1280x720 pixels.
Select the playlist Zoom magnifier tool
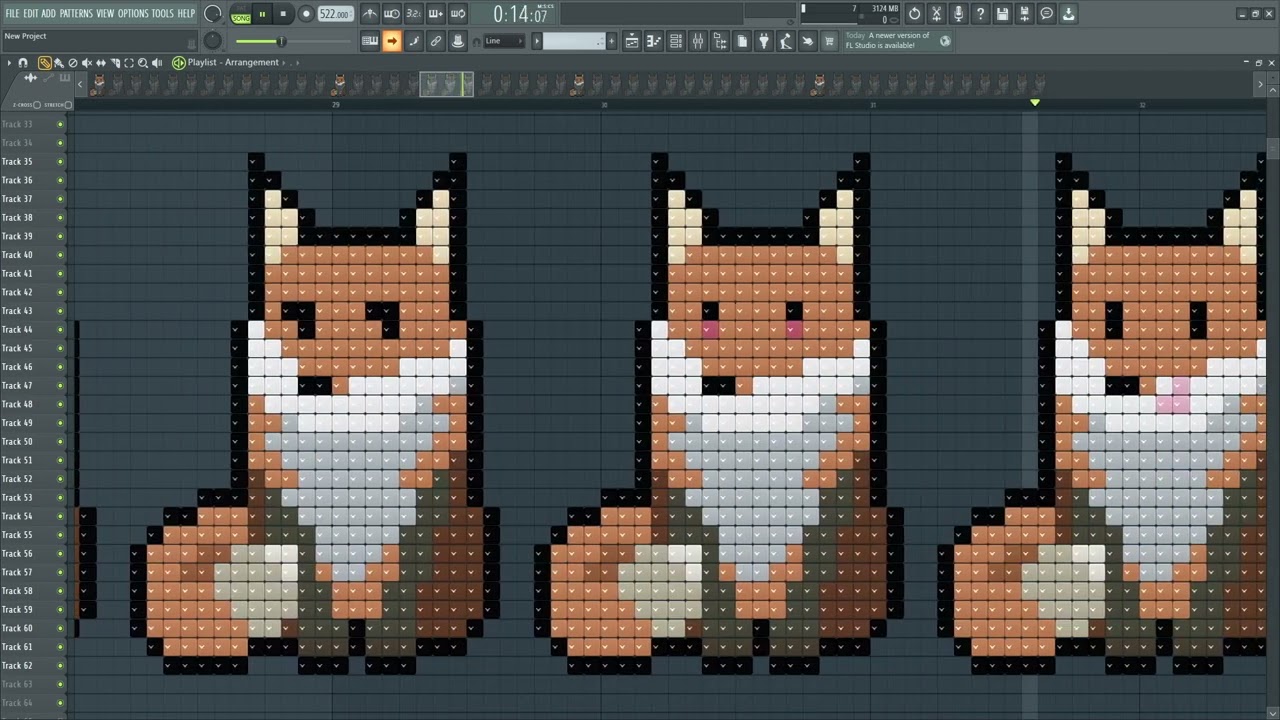(x=143, y=62)
